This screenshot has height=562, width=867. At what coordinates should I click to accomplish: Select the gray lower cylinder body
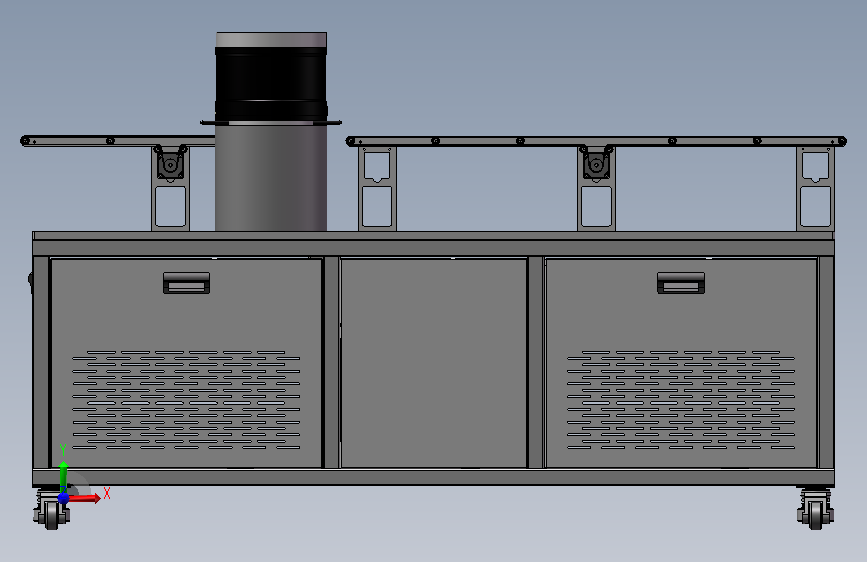[271, 178]
